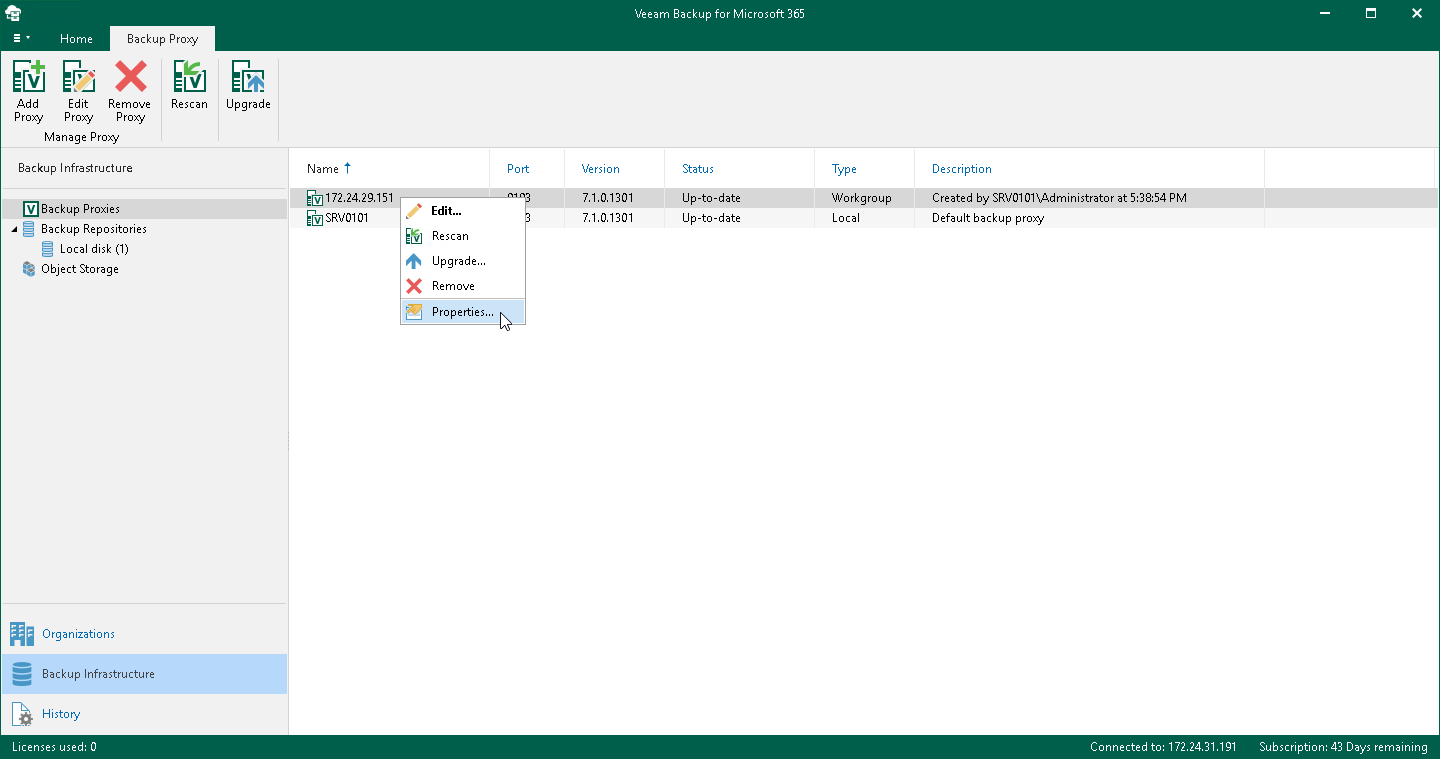This screenshot has height=759, width=1440.
Task: Click the Workgroup type cell
Action: click(862, 198)
